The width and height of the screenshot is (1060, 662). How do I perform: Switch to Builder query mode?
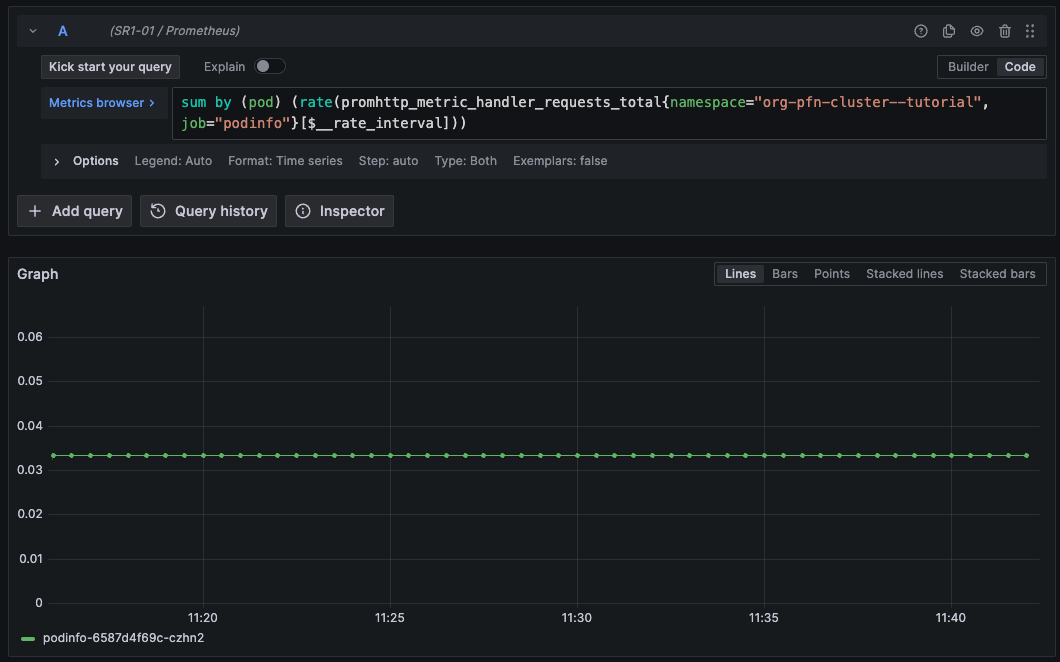[x=968, y=67]
